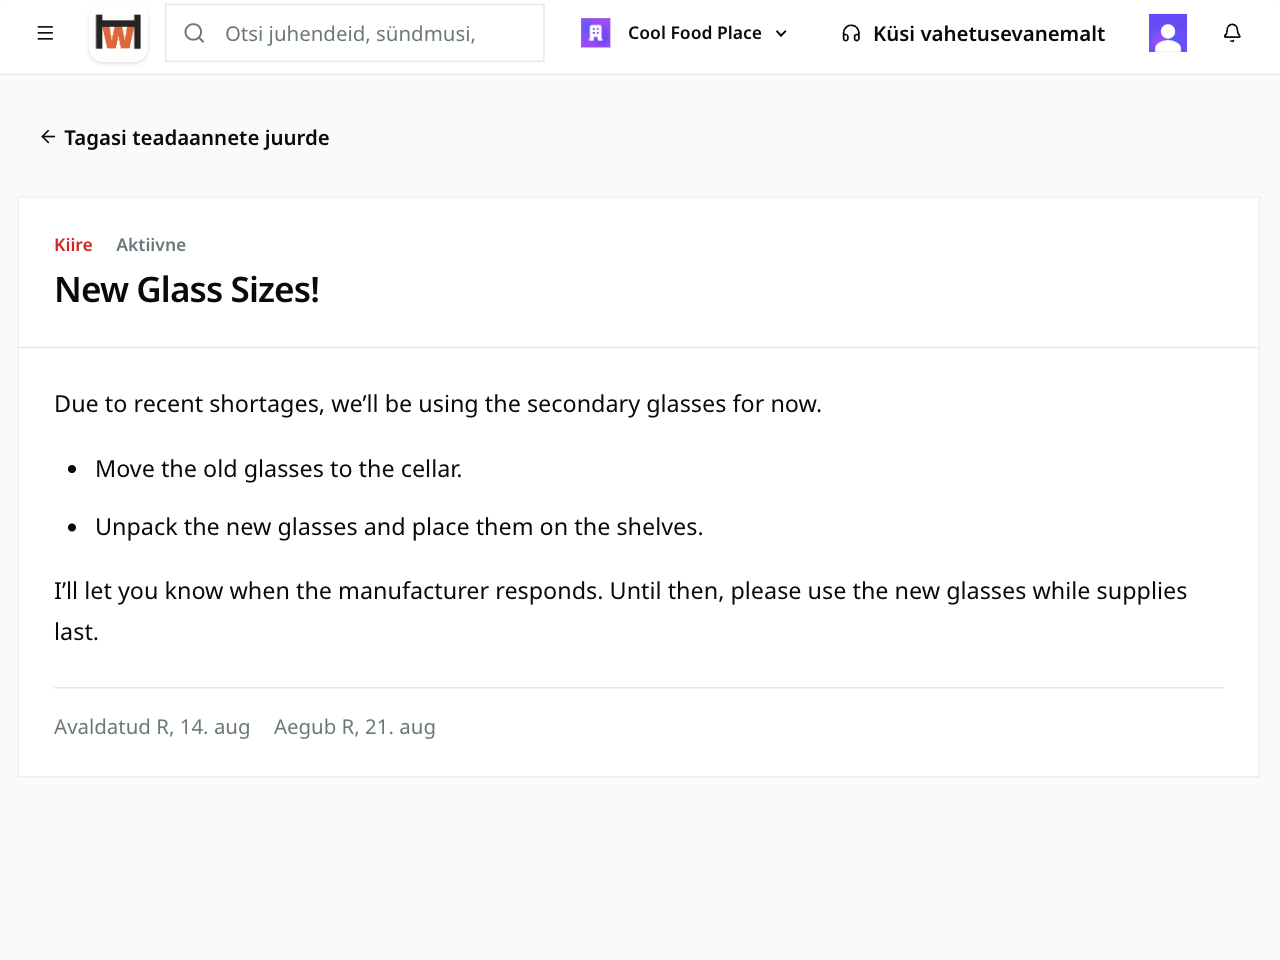The height and width of the screenshot is (960, 1280).
Task: Click the Aegub R, 21. aug date
Action: pos(355,727)
